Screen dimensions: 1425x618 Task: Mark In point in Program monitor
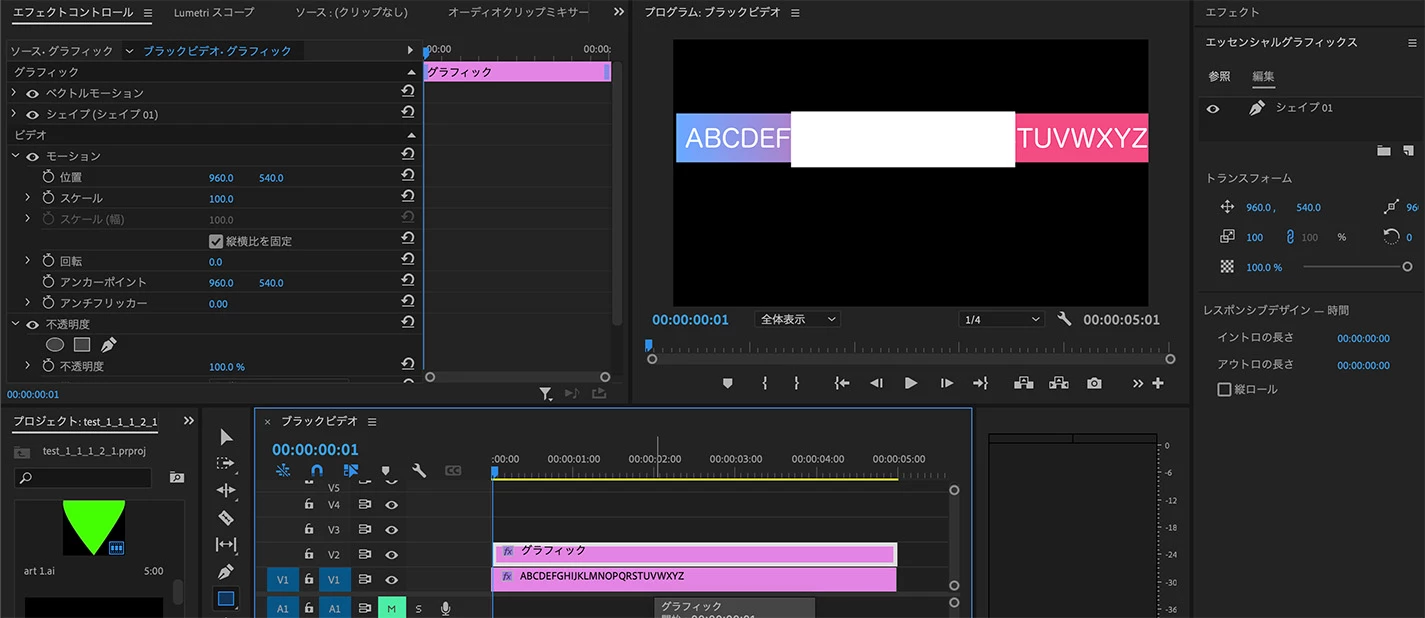tap(764, 383)
